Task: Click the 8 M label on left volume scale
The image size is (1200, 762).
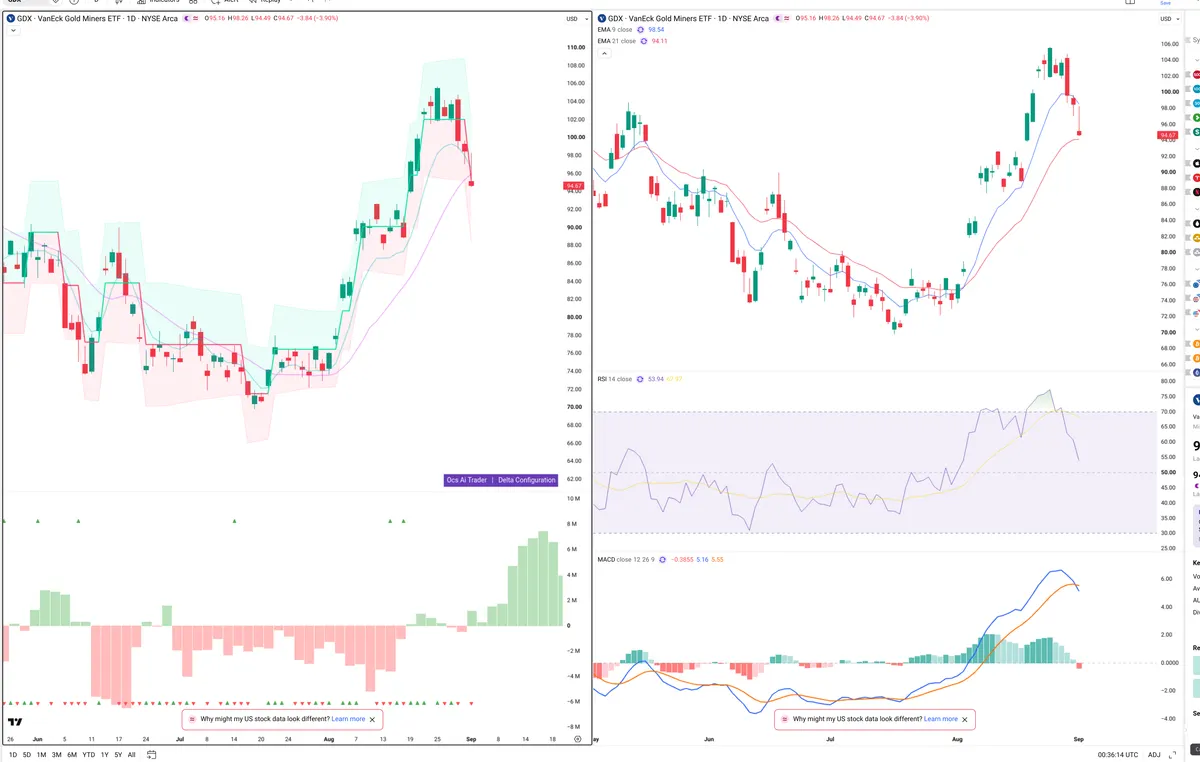Action: (x=572, y=523)
